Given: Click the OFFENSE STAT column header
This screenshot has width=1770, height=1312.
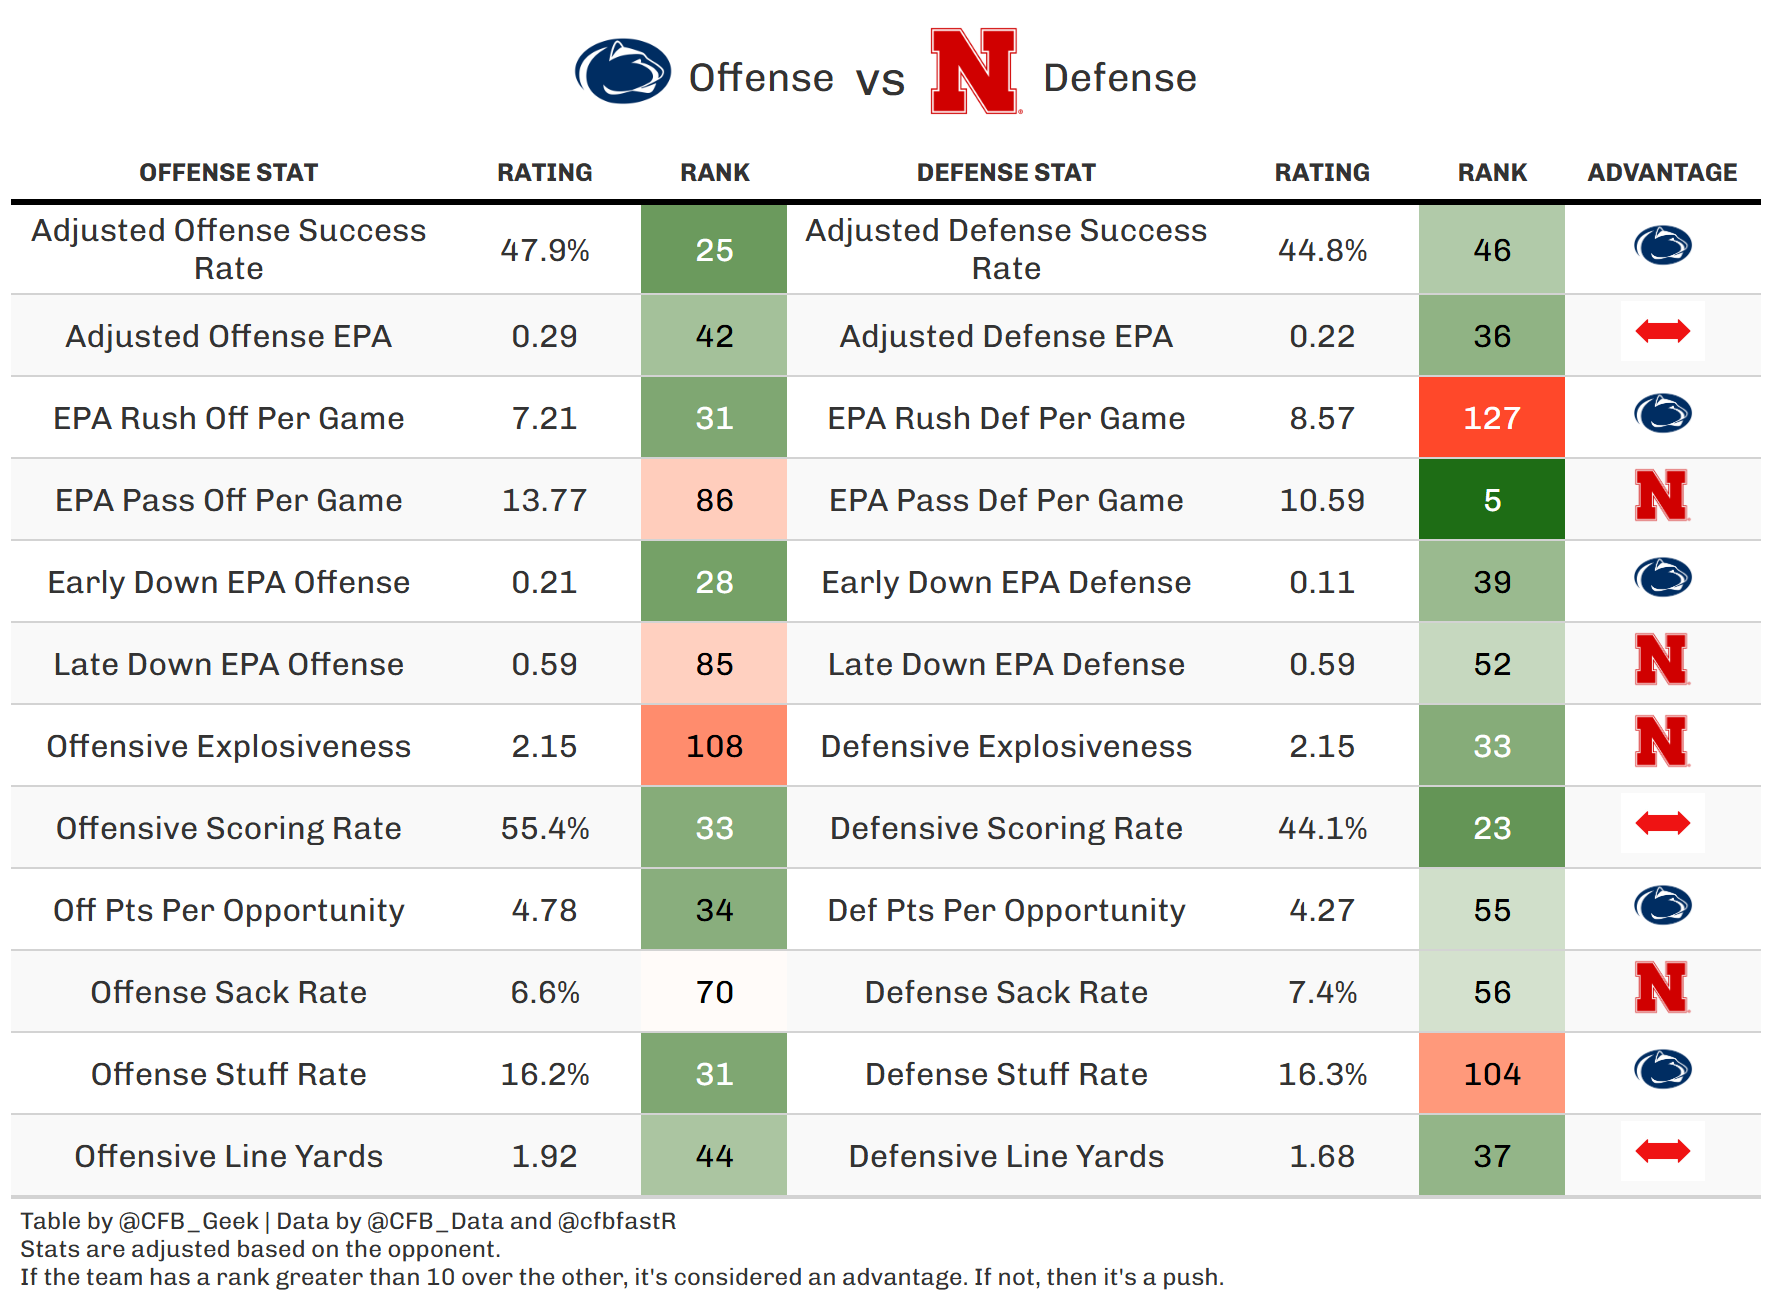Looking at the screenshot, I should 228,173.
